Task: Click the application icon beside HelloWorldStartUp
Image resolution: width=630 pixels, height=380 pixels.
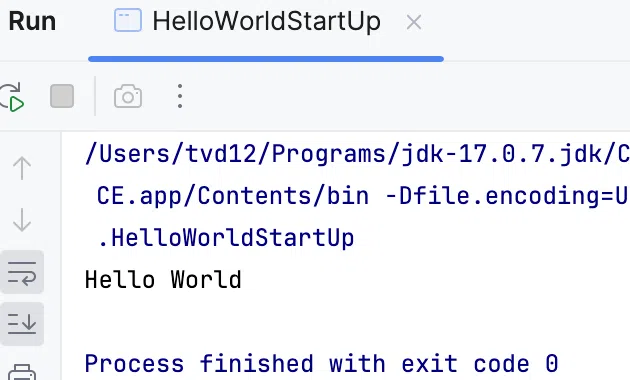Action: click(128, 20)
